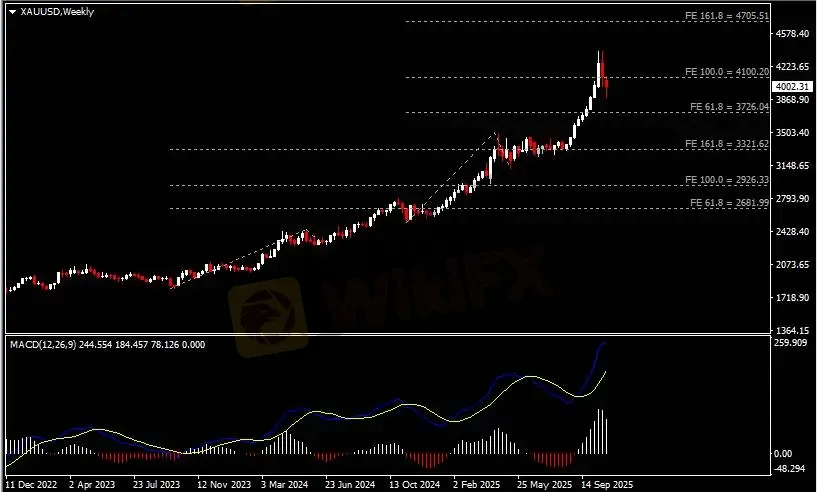817x492 pixels.
Task: Select the FE 100.0 = 4100.20 label
Action: [727, 72]
